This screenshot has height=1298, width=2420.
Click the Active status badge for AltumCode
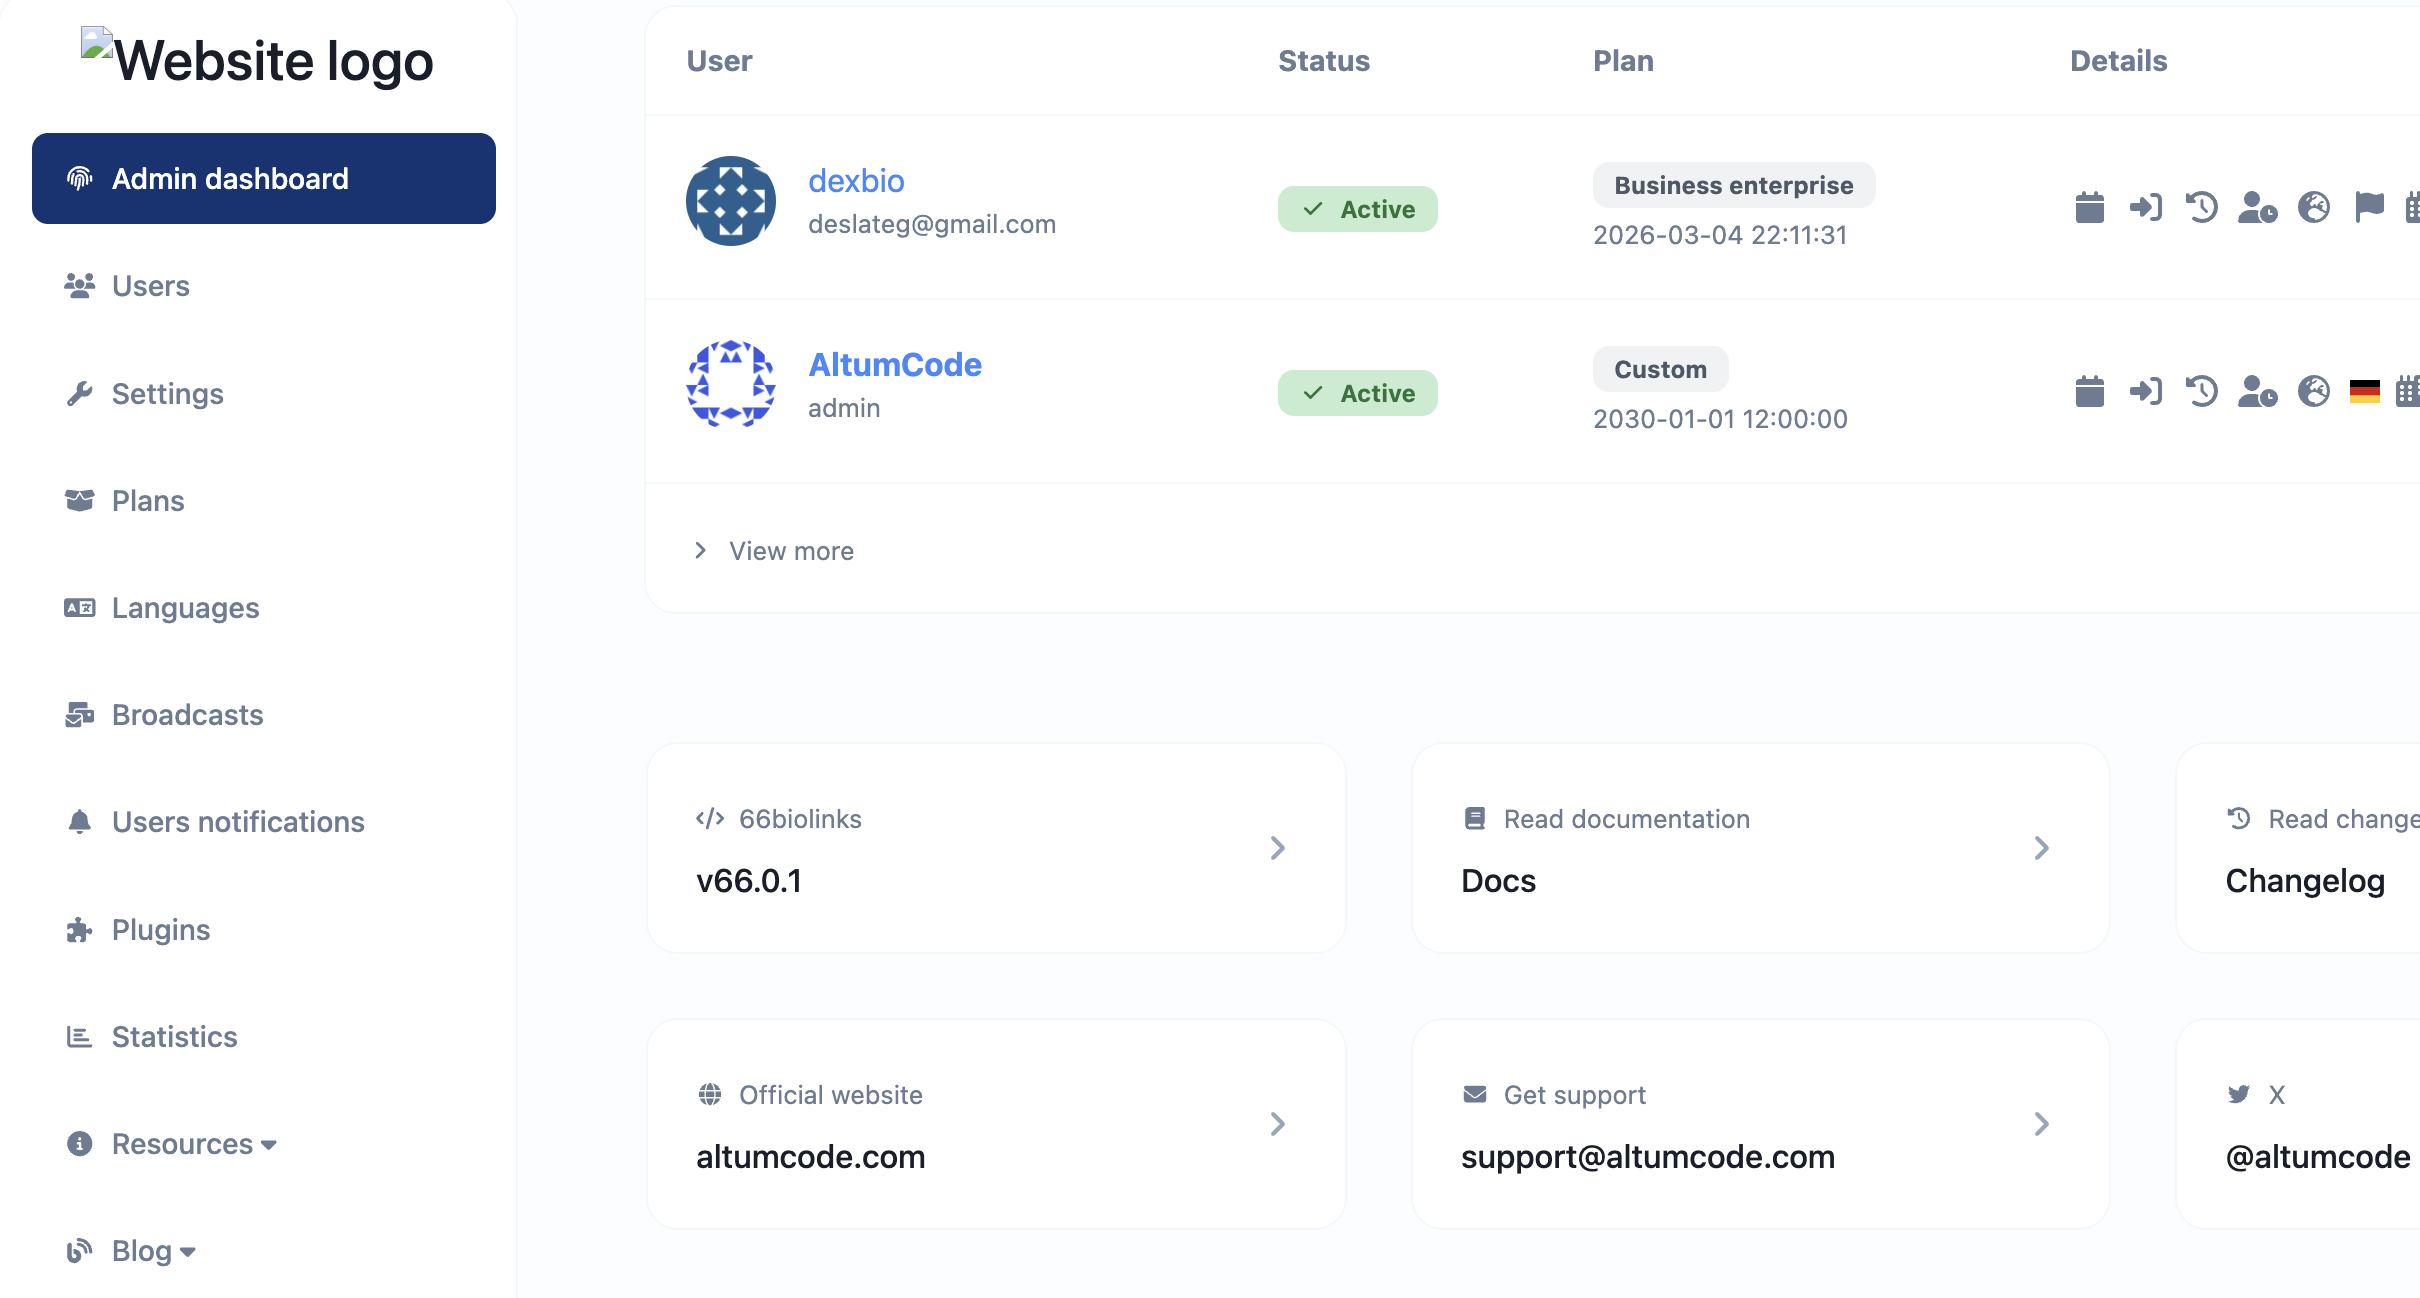pyautogui.click(x=1357, y=393)
